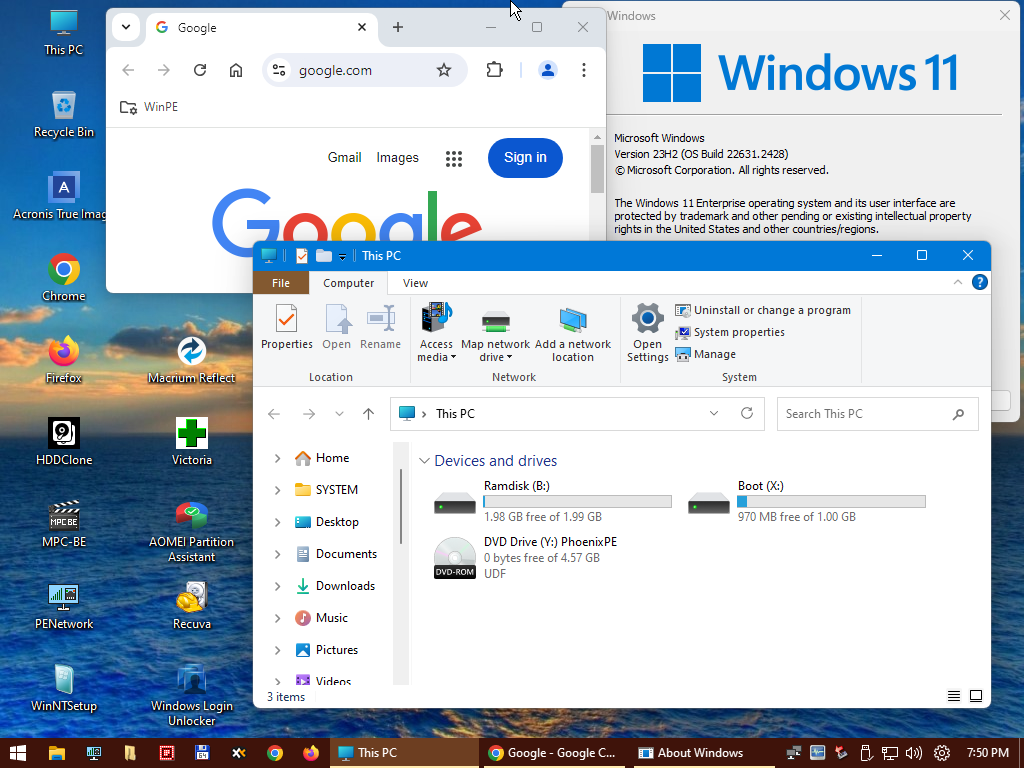This screenshot has height=768, width=1024.
Task: Open the address bar history dropdown
Action: coord(714,413)
